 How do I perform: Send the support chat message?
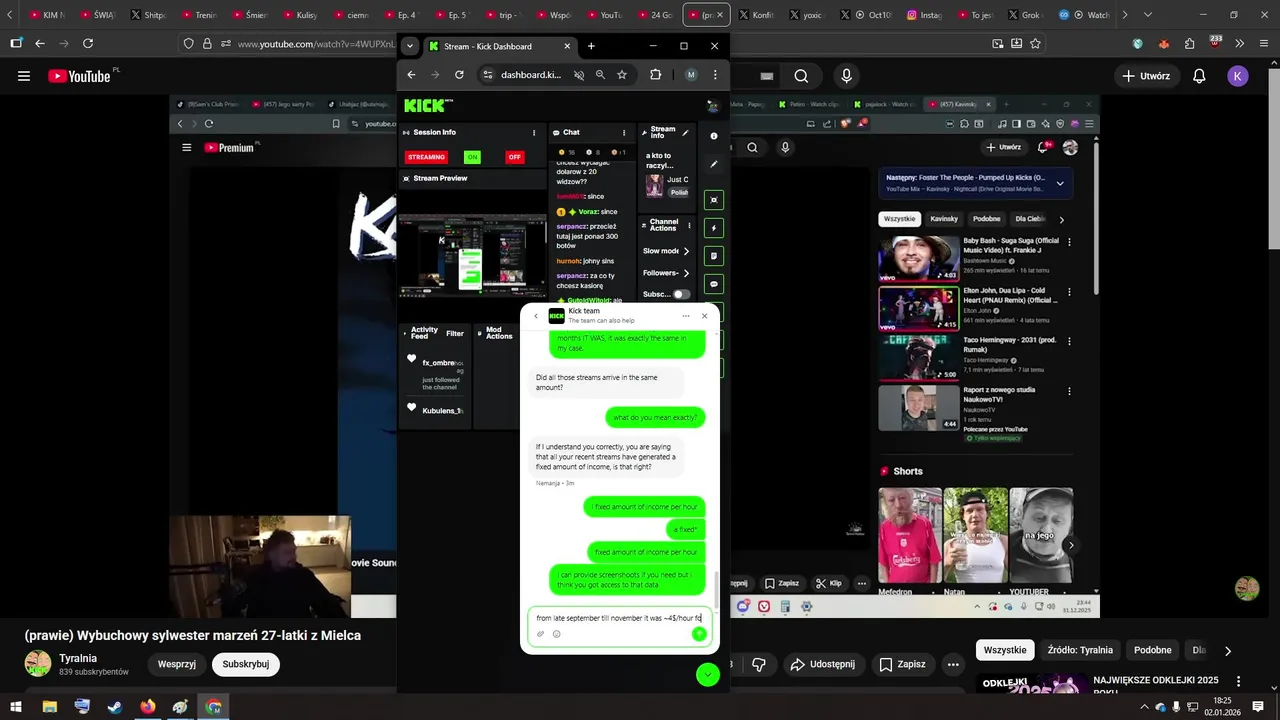[x=699, y=634]
